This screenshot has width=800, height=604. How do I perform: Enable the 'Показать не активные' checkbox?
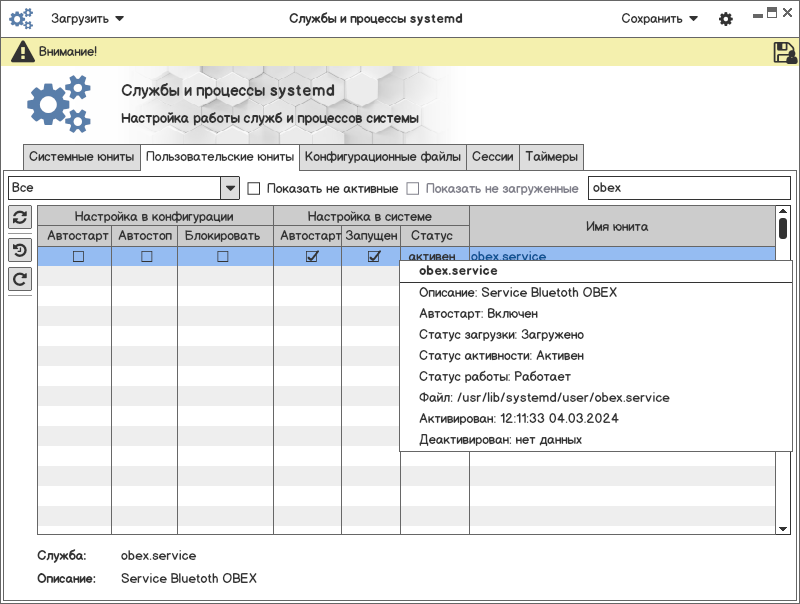pos(254,188)
